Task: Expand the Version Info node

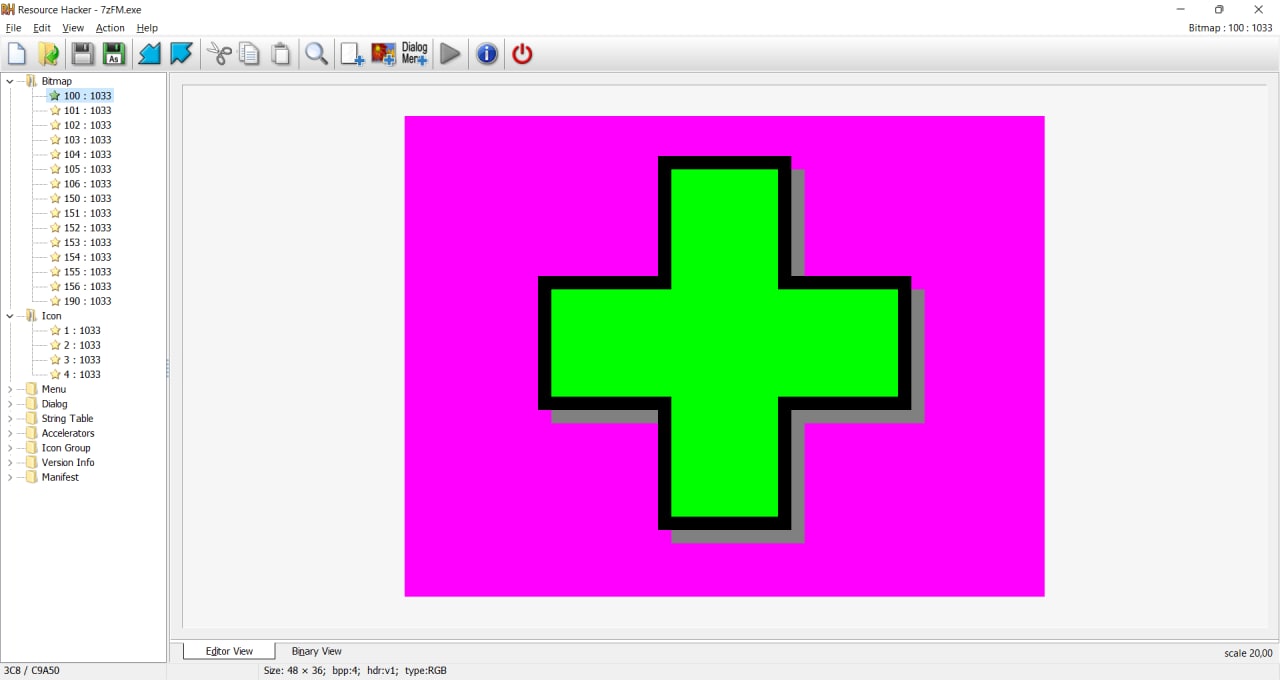Action: tap(10, 463)
